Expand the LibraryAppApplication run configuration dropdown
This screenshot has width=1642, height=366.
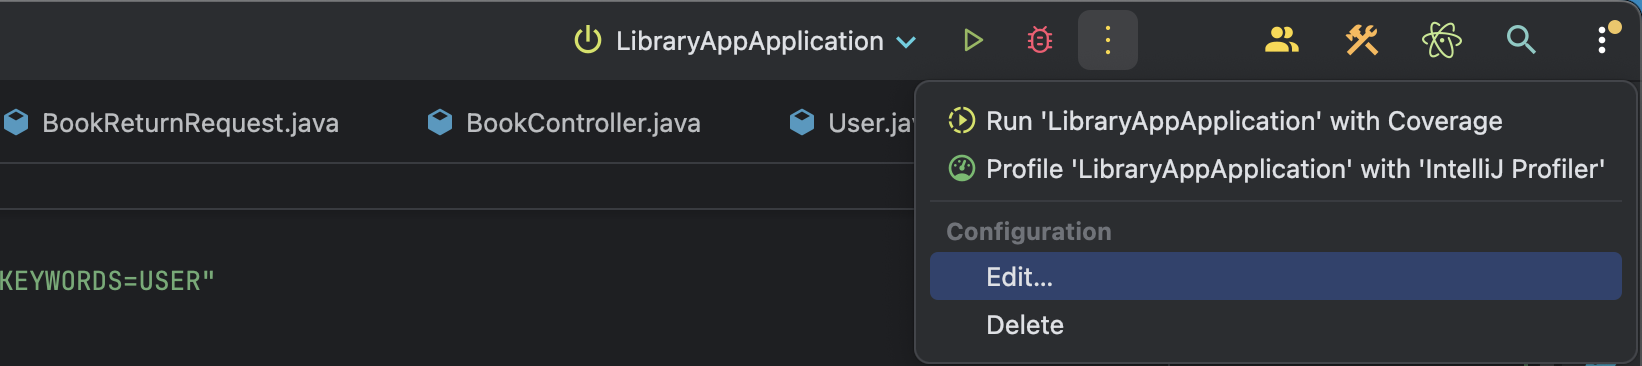(906, 42)
